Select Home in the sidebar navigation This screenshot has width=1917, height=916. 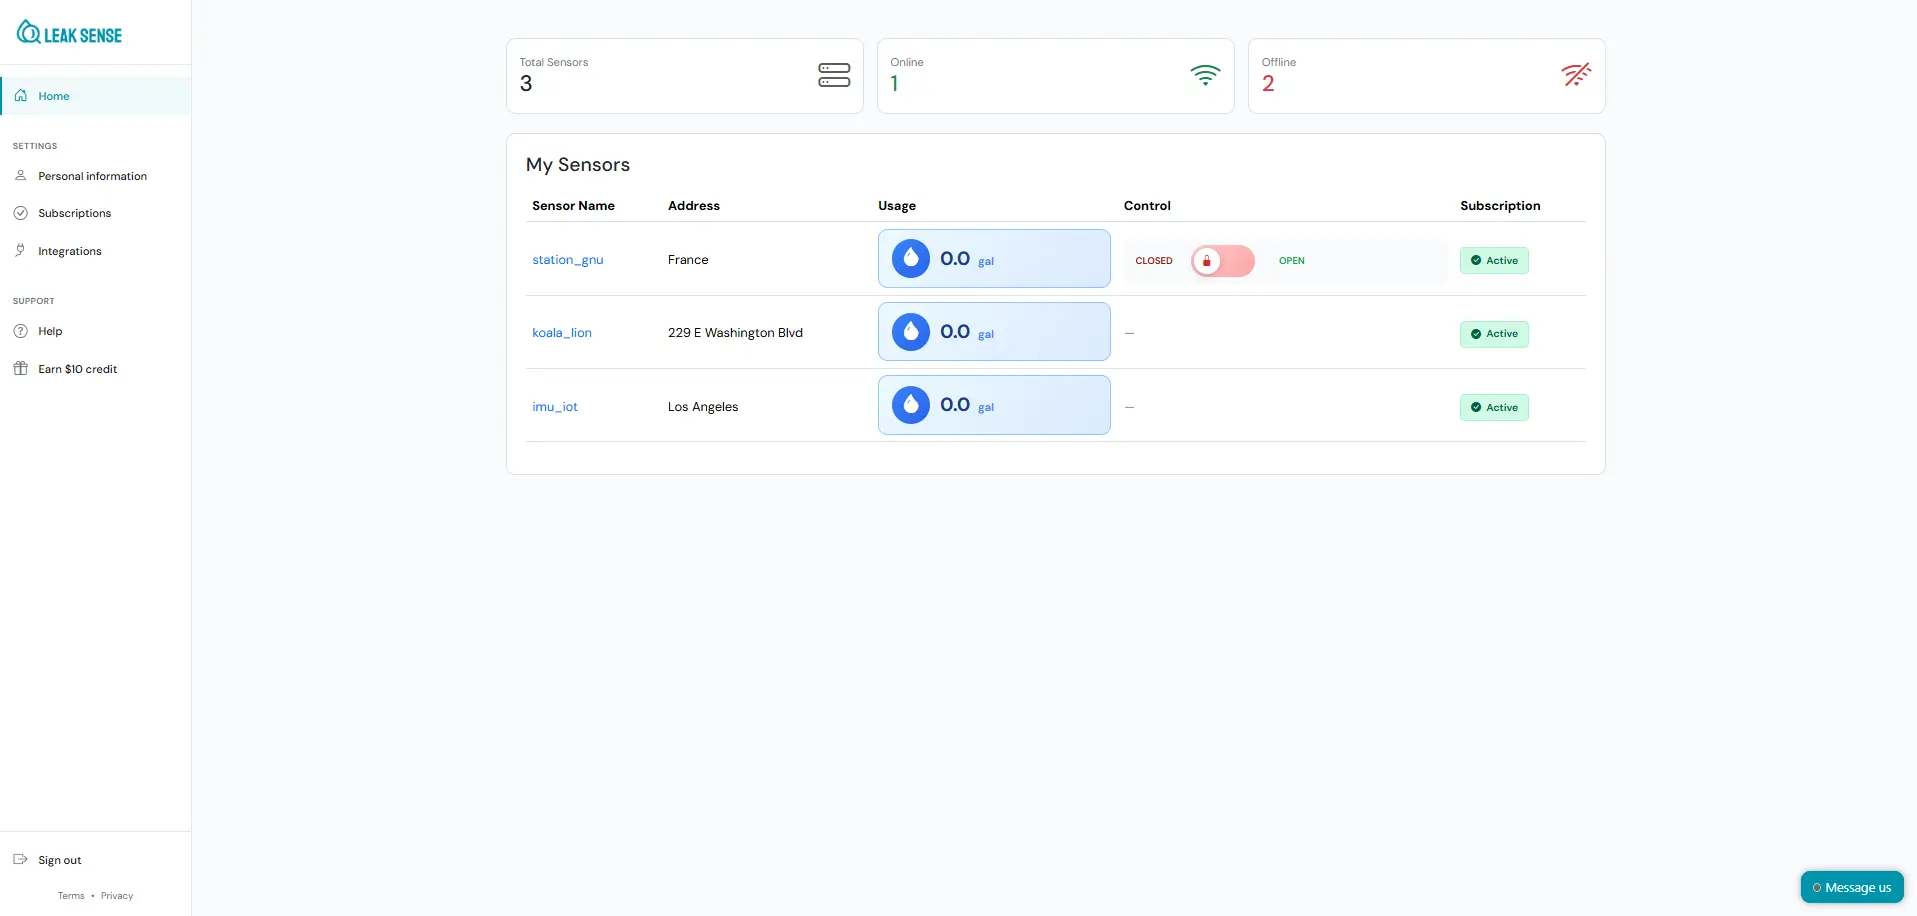pyautogui.click(x=54, y=95)
